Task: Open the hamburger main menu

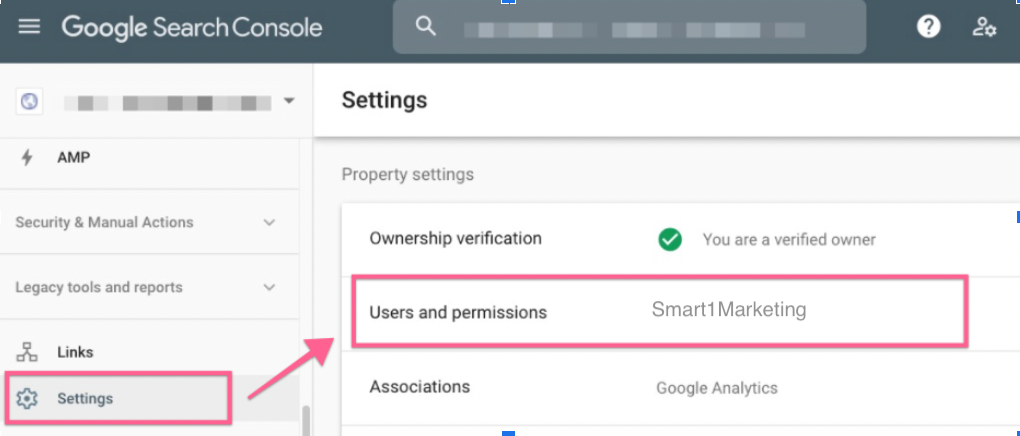Action: point(29,27)
